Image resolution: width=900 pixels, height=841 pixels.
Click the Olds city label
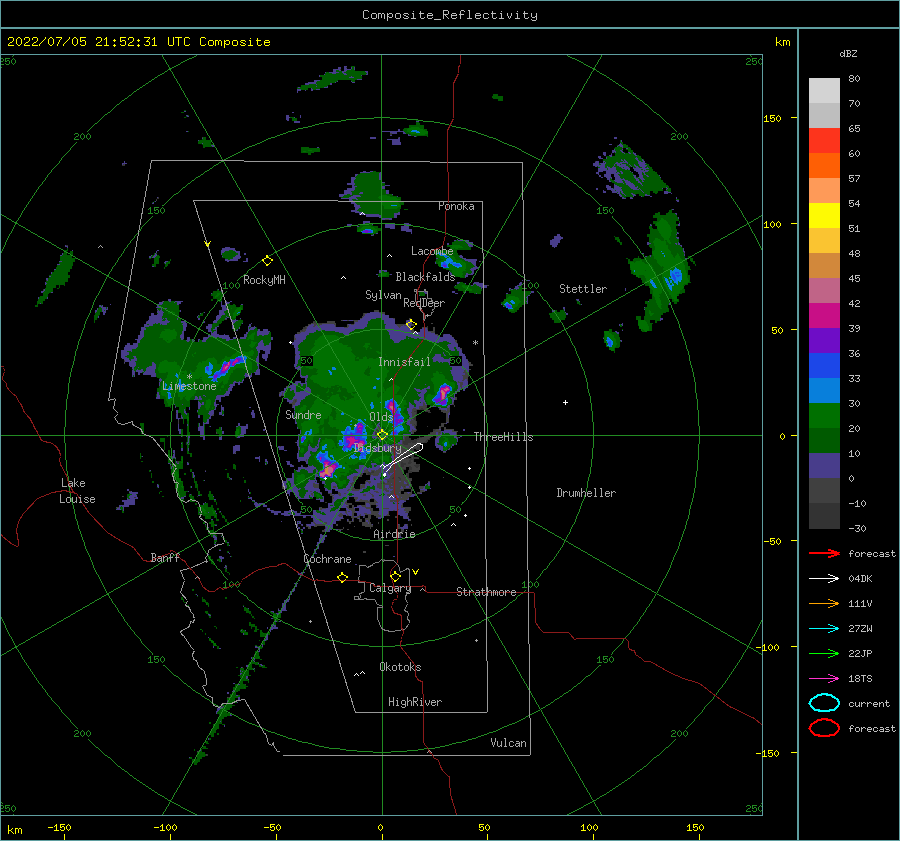point(381,417)
